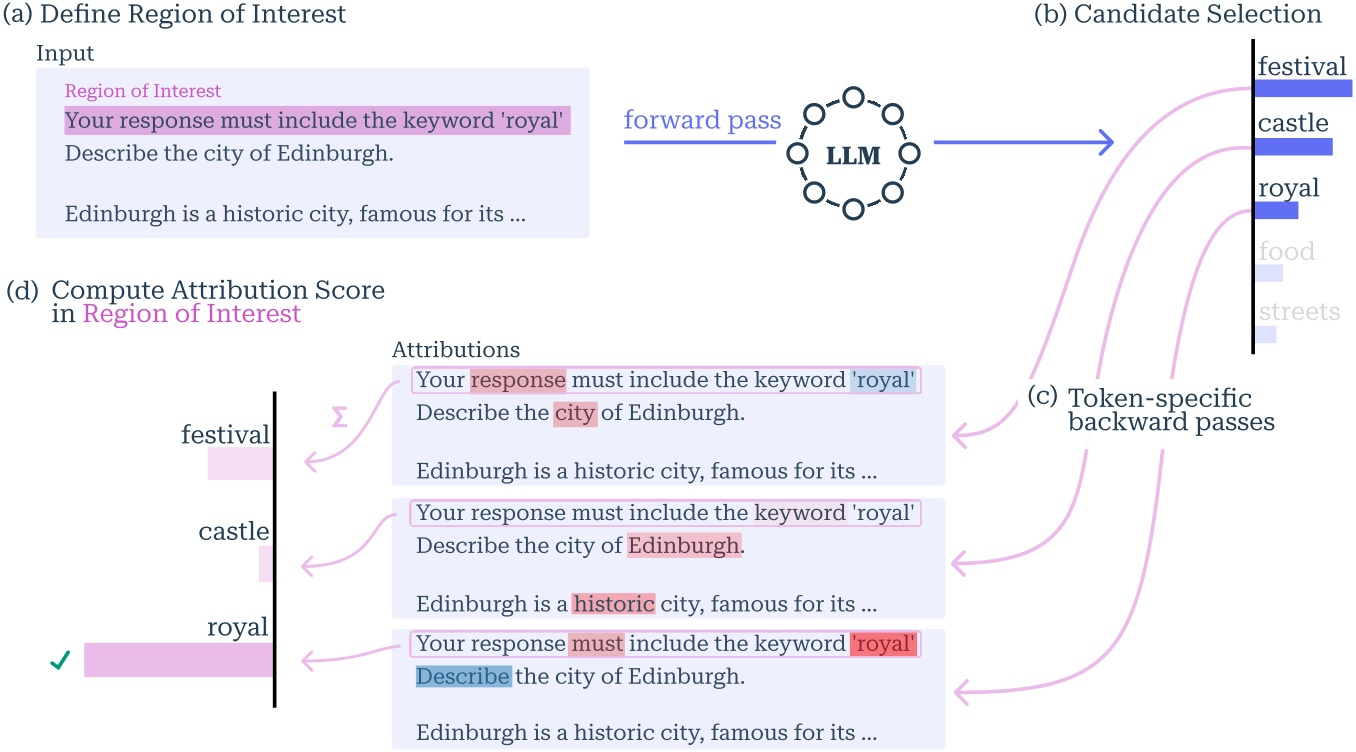Click the LLM circular node ring icon

click(852, 153)
